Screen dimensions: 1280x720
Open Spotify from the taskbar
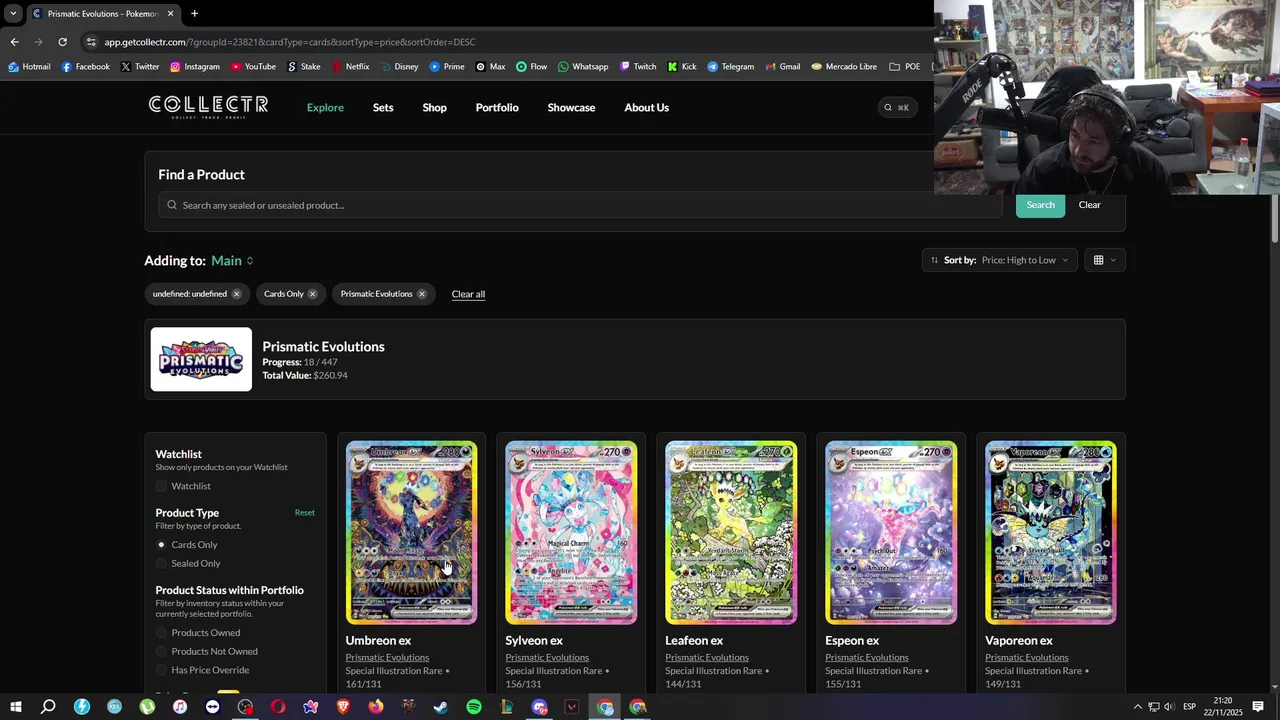tap(473, 707)
